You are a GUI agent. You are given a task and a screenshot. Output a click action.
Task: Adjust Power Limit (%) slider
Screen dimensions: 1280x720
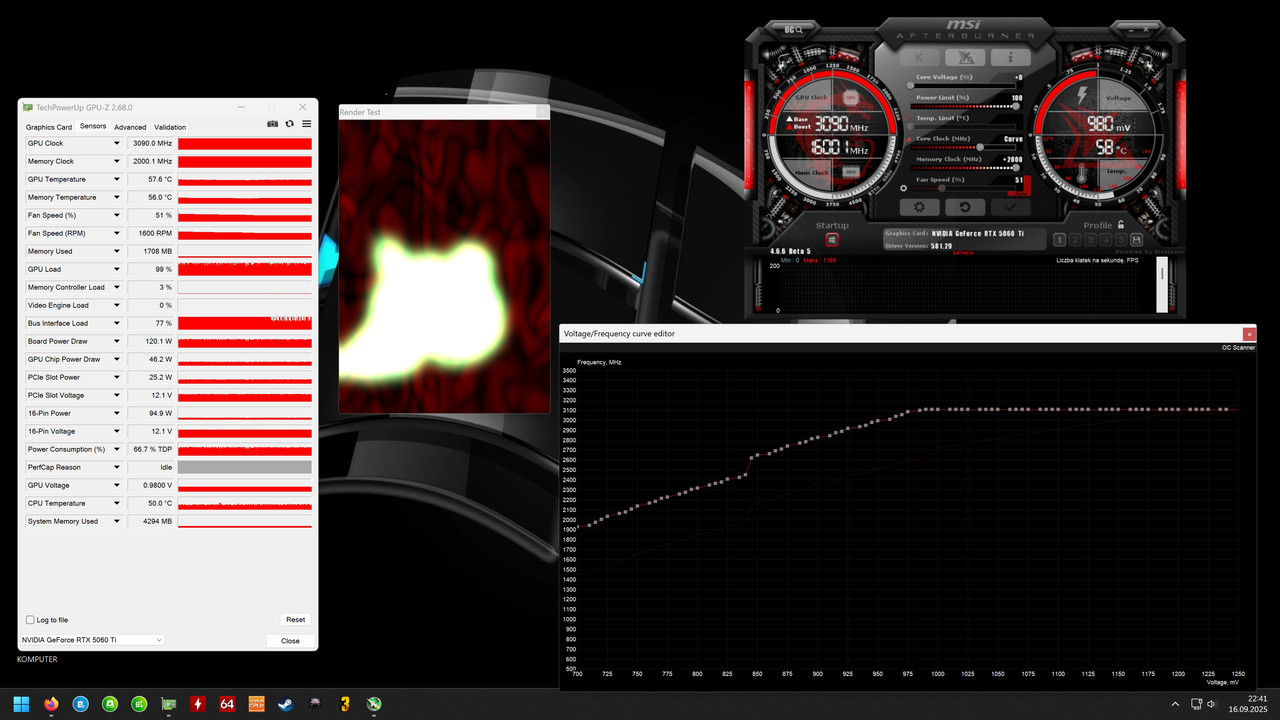point(965,105)
